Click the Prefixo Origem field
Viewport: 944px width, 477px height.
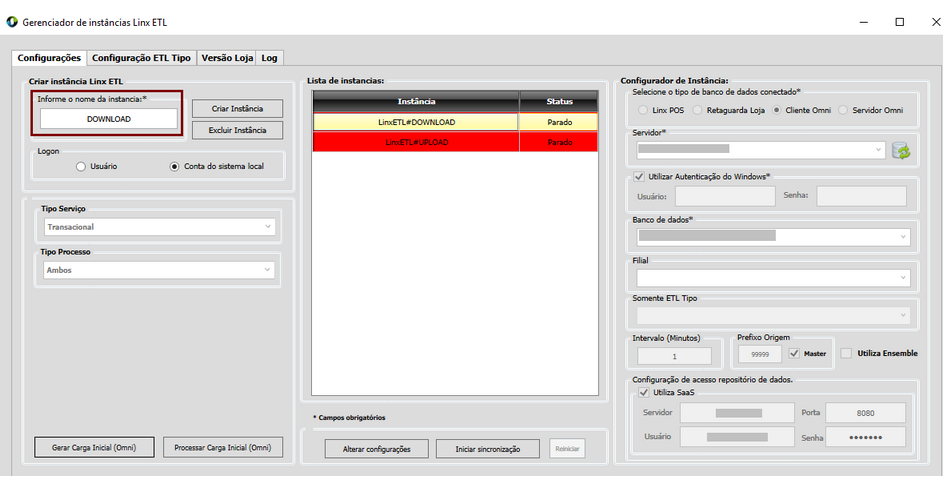click(760, 355)
